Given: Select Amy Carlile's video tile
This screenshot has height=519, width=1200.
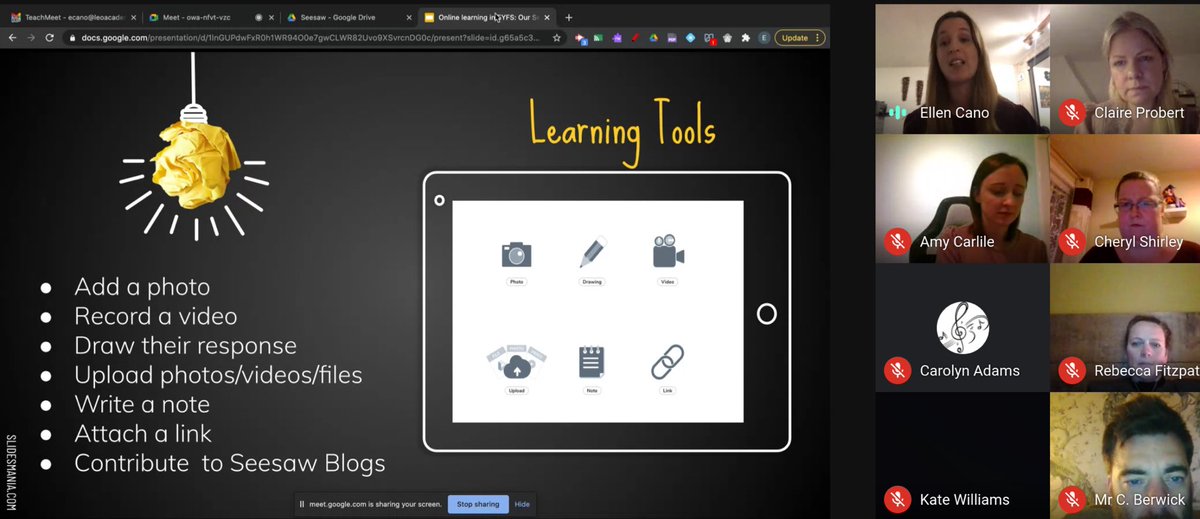Looking at the screenshot, I should tap(961, 198).
